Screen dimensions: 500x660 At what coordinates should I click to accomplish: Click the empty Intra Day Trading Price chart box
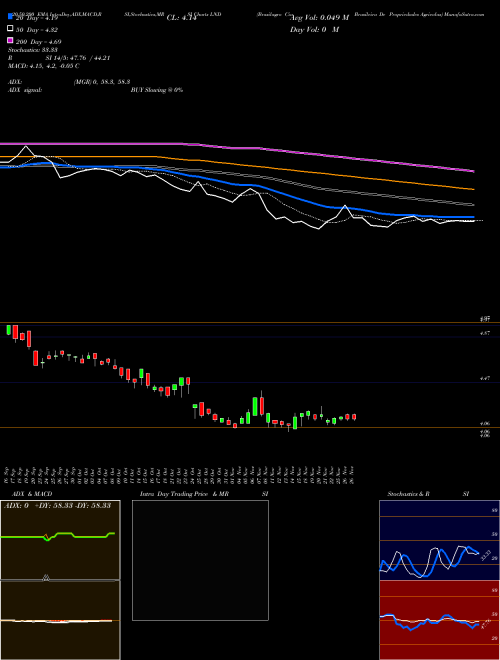coord(200,560)
